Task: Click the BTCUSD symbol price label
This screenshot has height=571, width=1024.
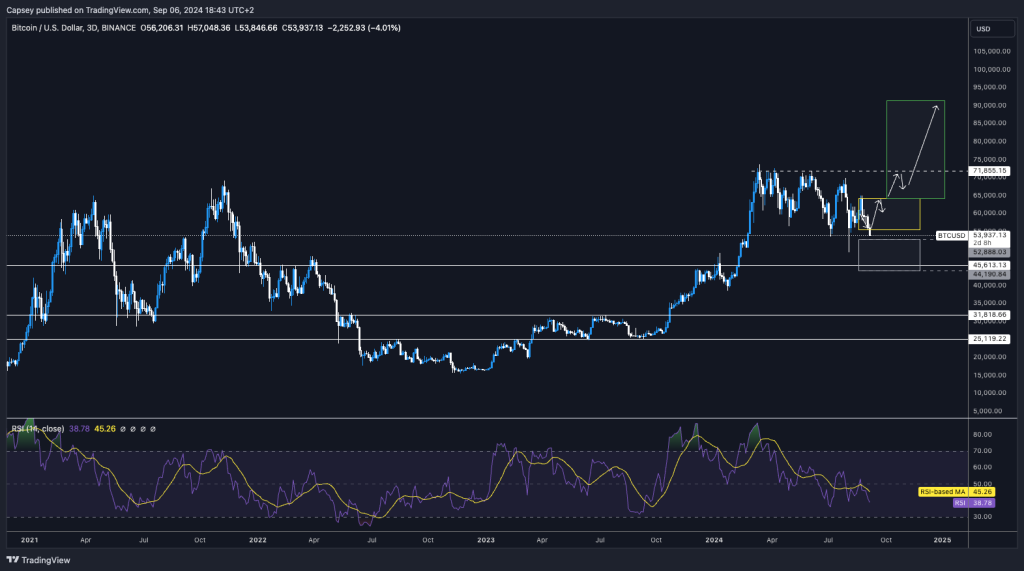Action: 951,235
